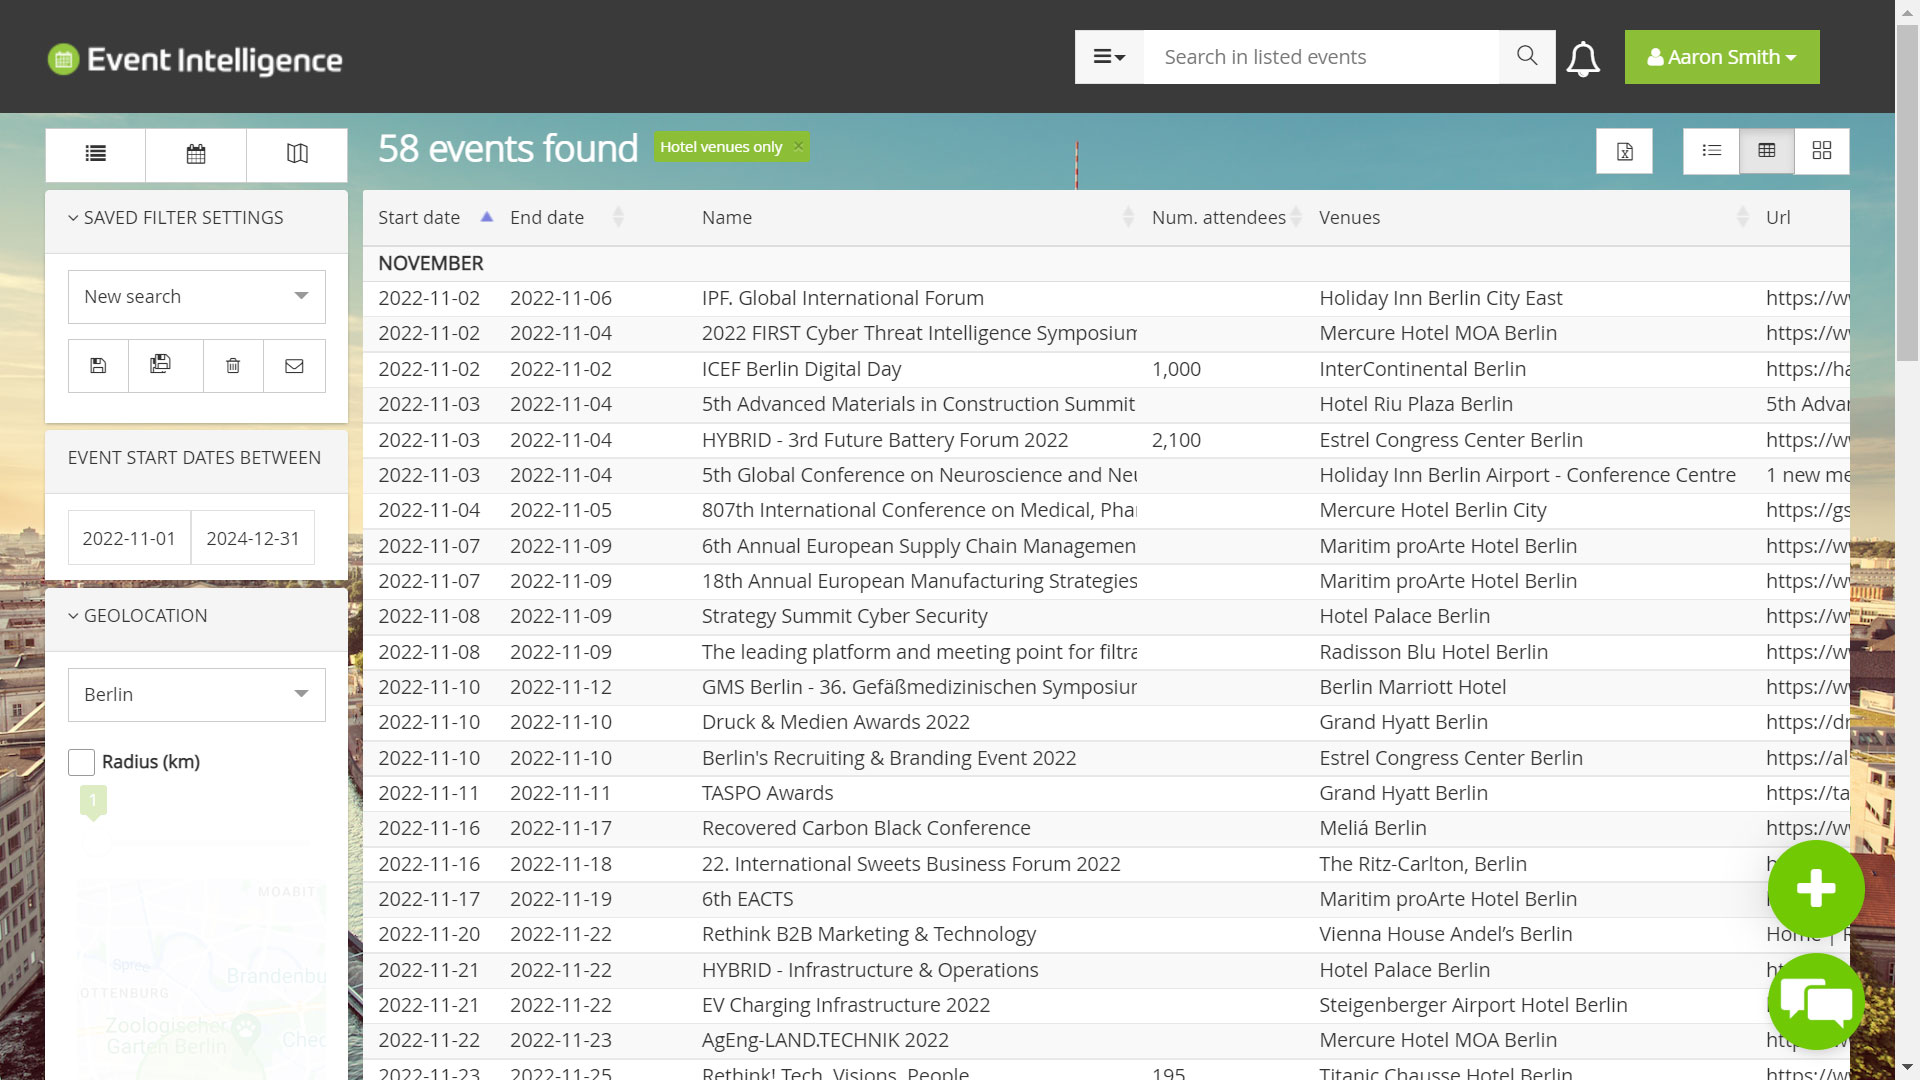Open the search options hamburger menu

1109,57
